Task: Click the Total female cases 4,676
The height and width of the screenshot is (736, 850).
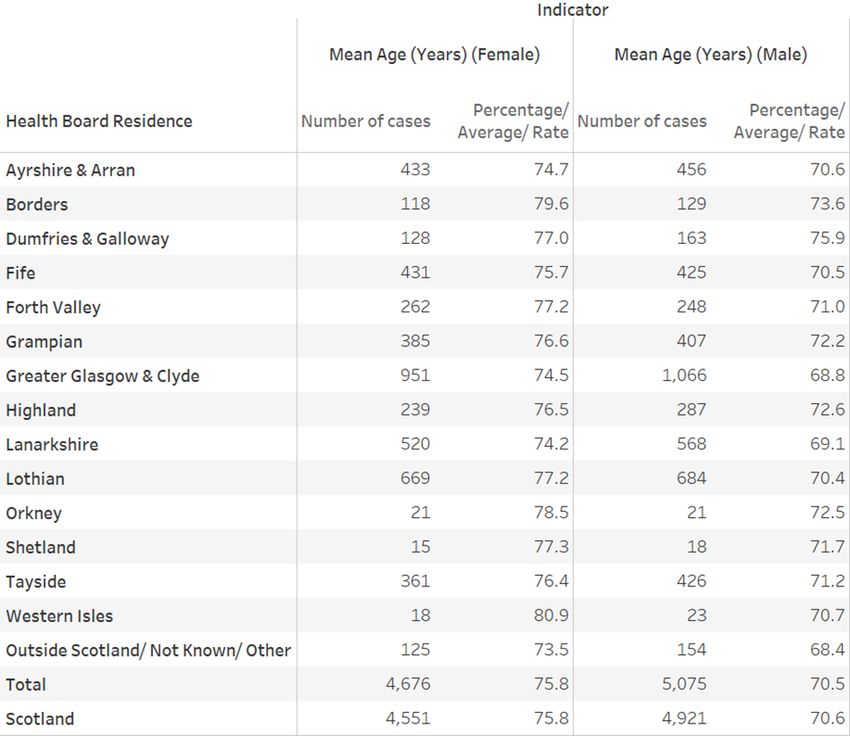Action: (x=408, y=684)
